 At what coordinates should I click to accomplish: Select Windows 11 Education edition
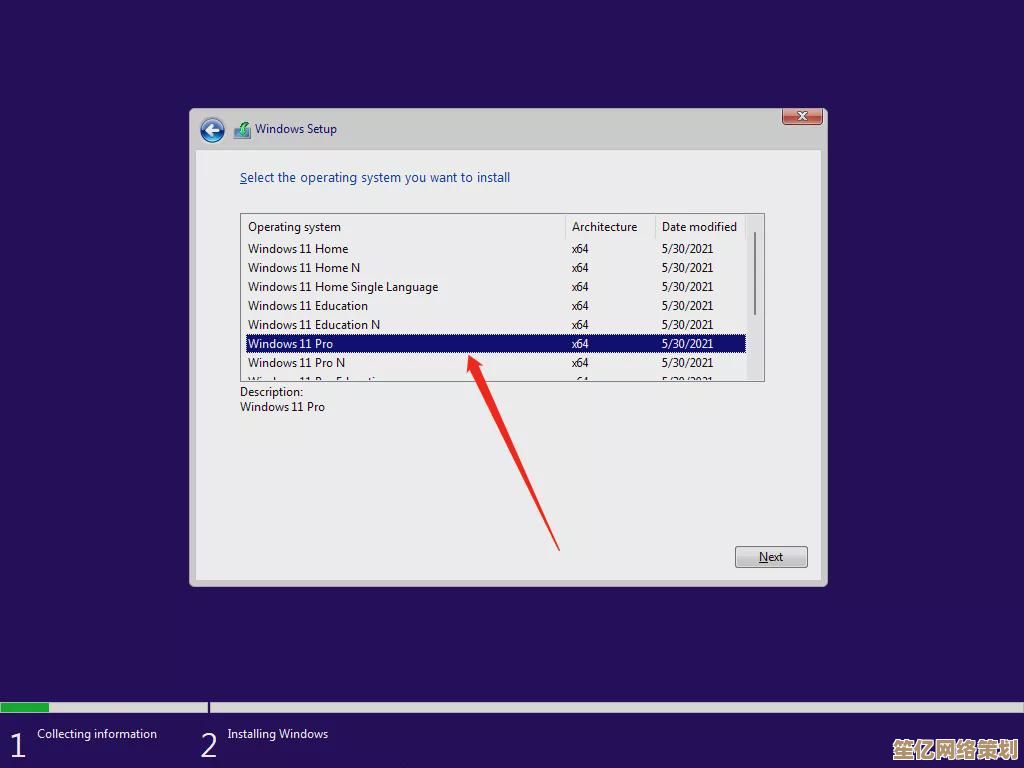308,305
